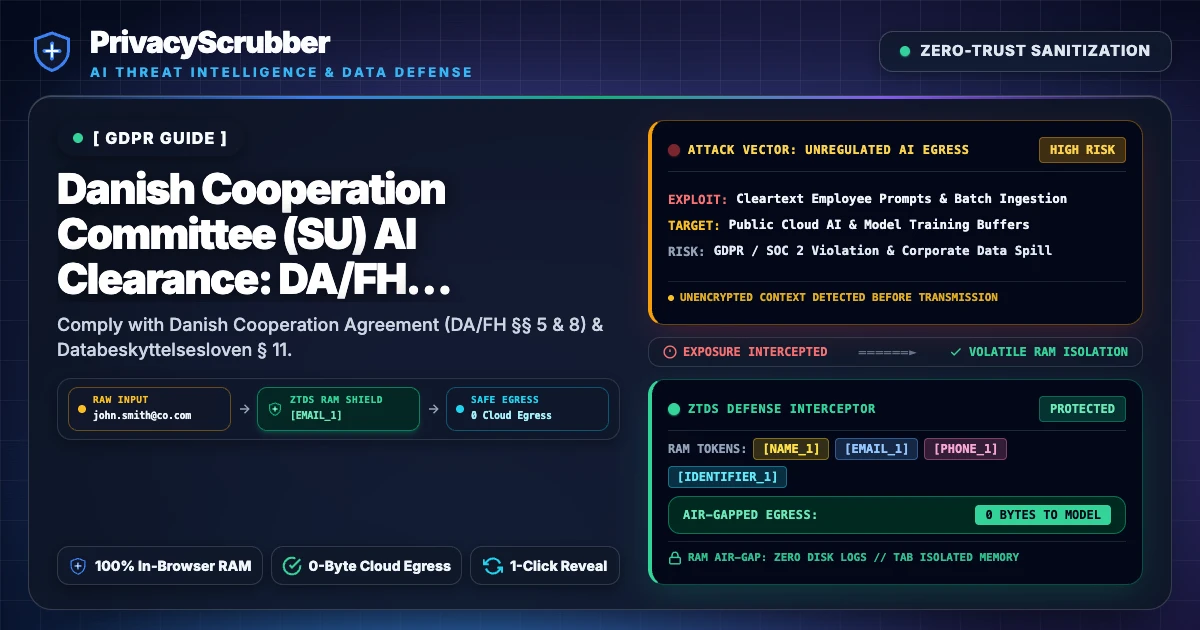Click AI THREAT INTELLIGENCE & DATA DEFENSE tagline

pyautogui.click(x=281, y=72)
